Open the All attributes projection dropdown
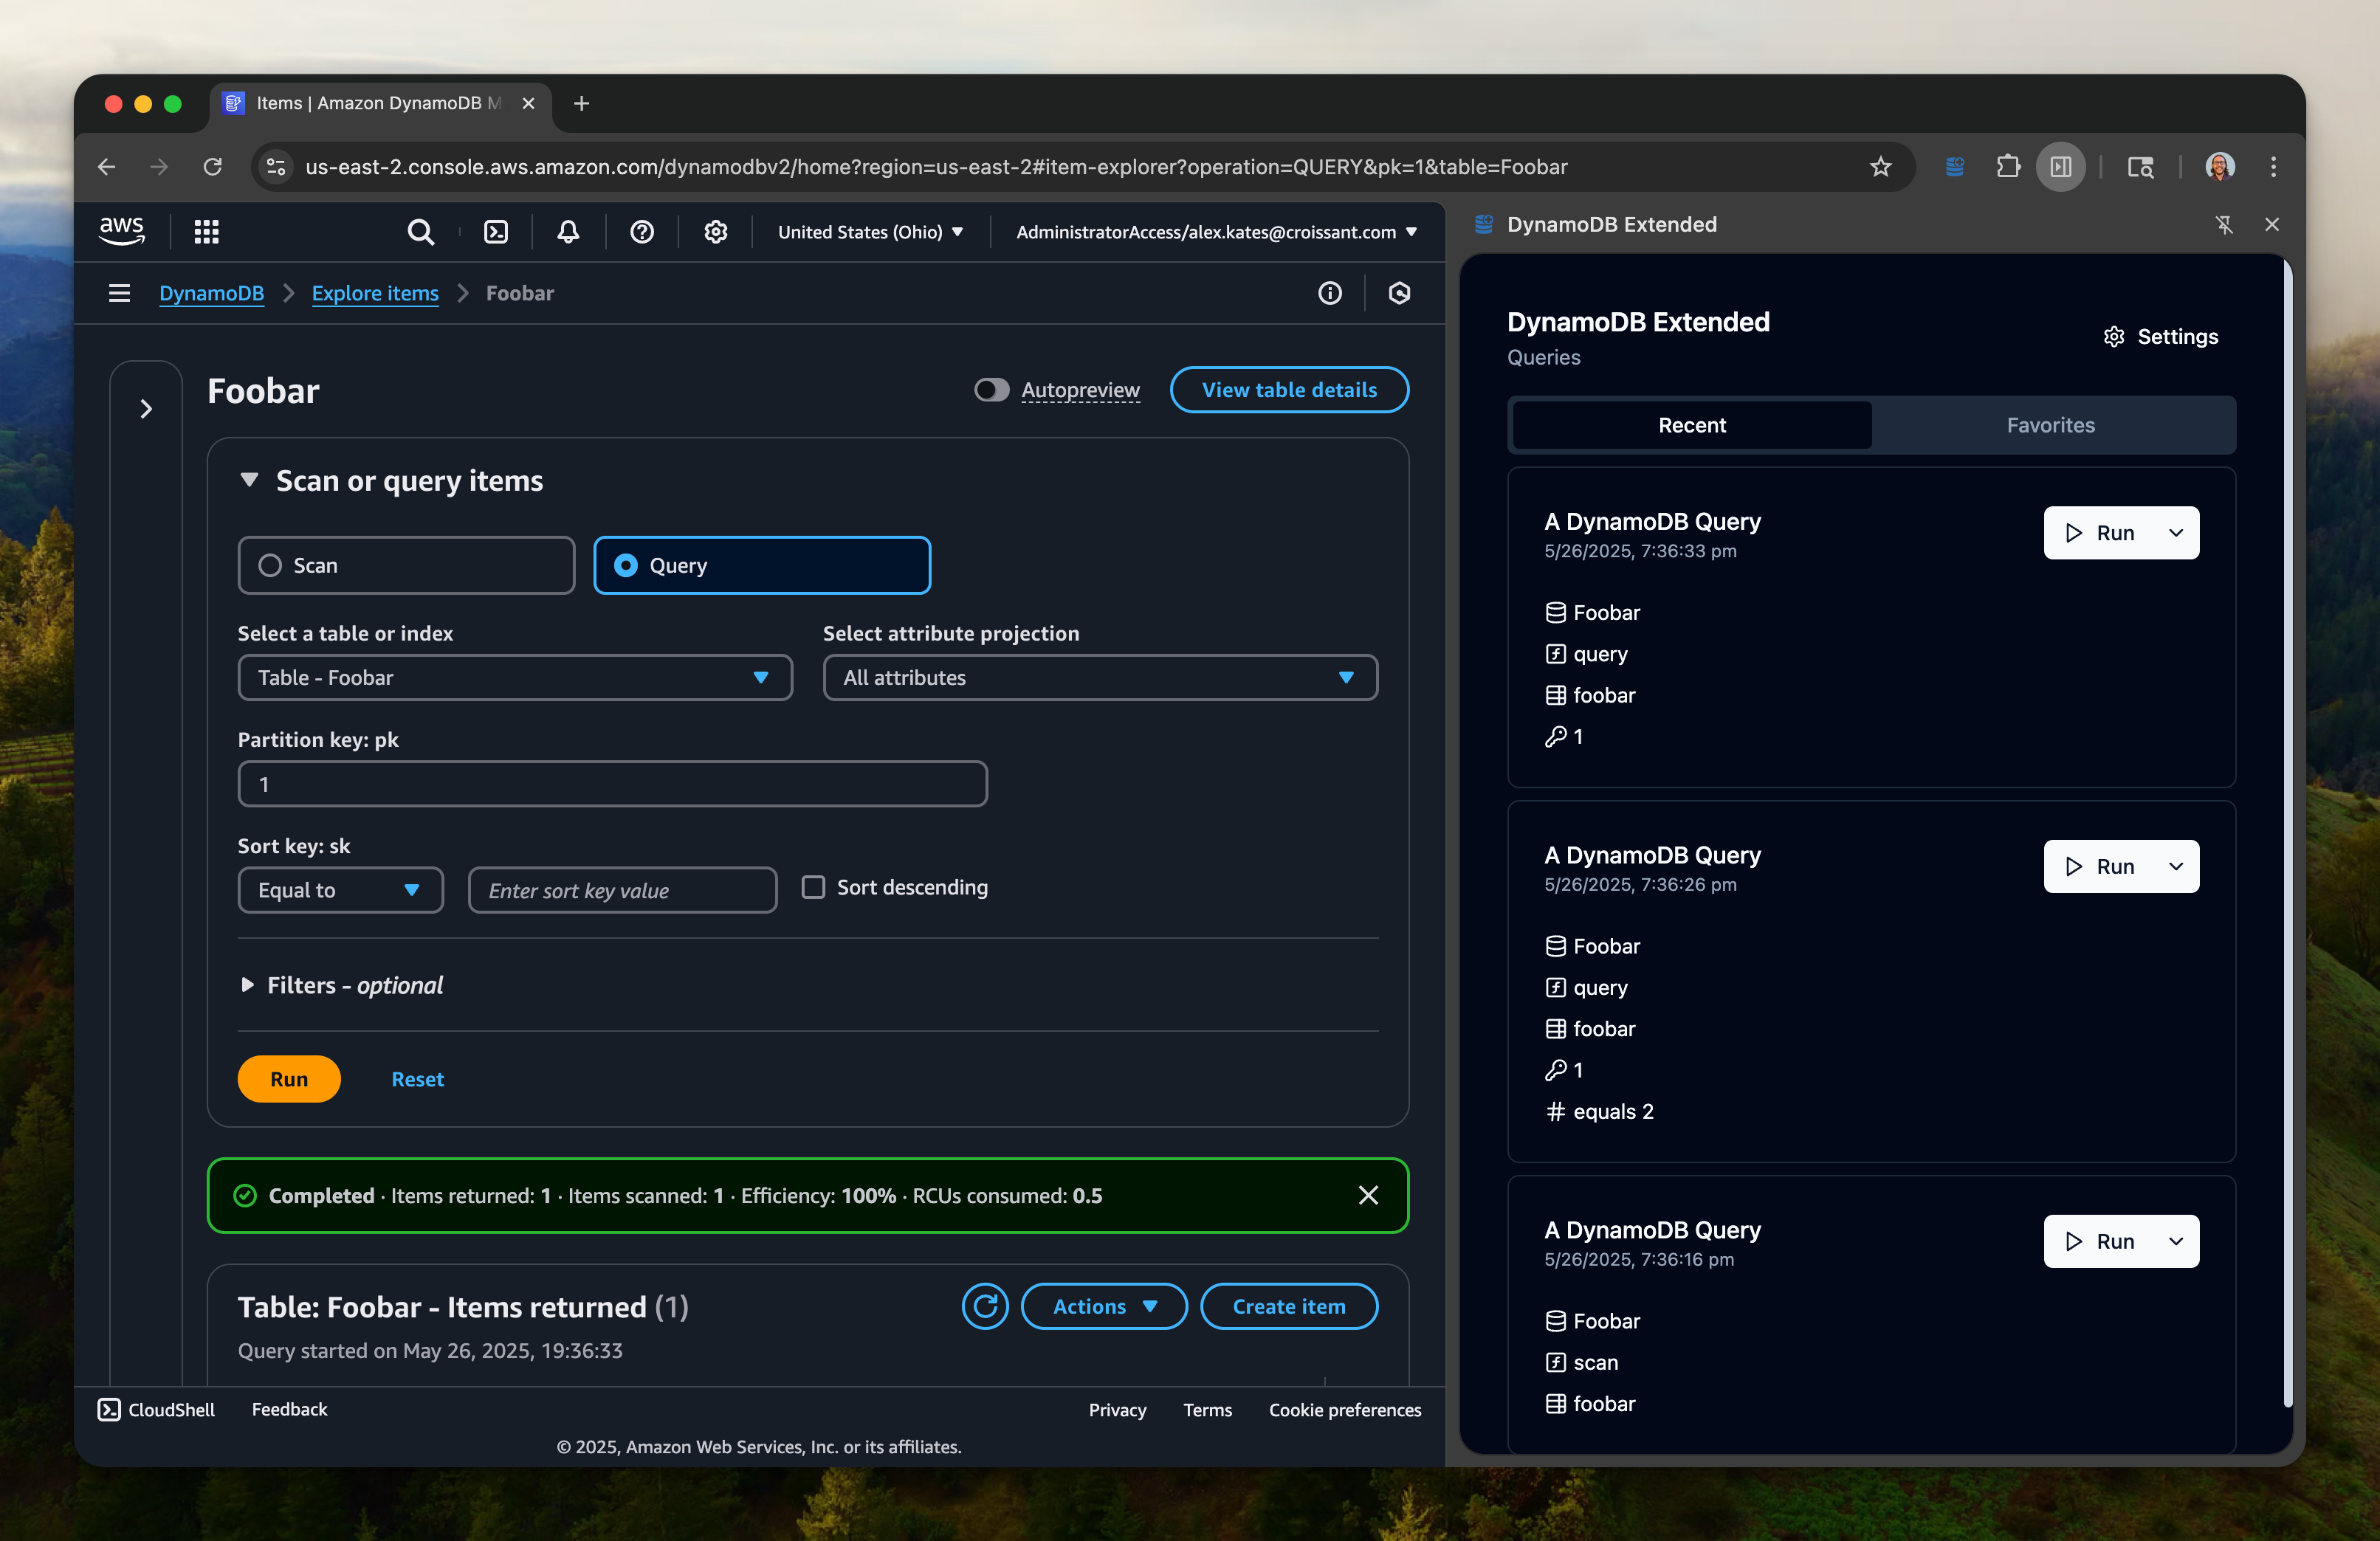This screenshot has height=1541, width=2380. pyautogui.click(x=1100, y=677)
